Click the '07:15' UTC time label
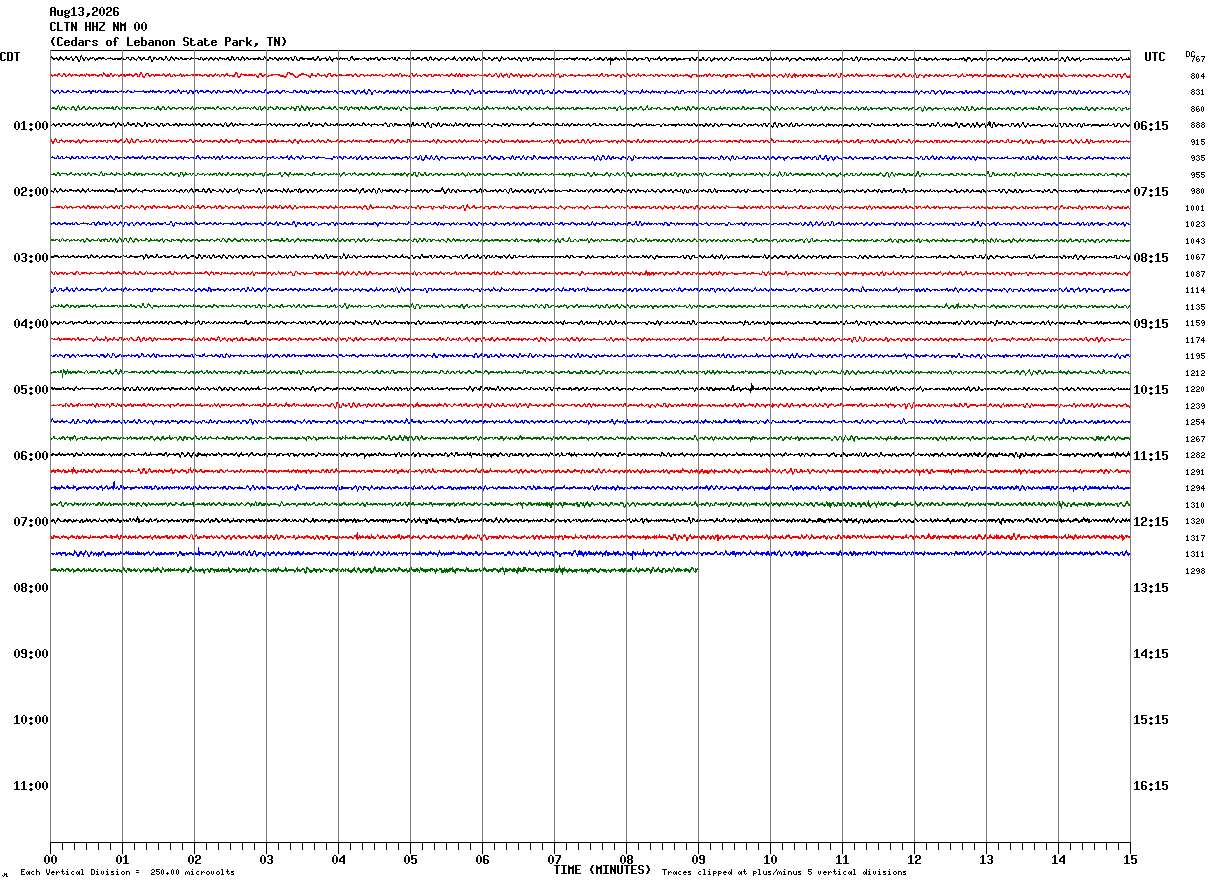Viewport: 1210px width, 886px height. coord(1151,192)
